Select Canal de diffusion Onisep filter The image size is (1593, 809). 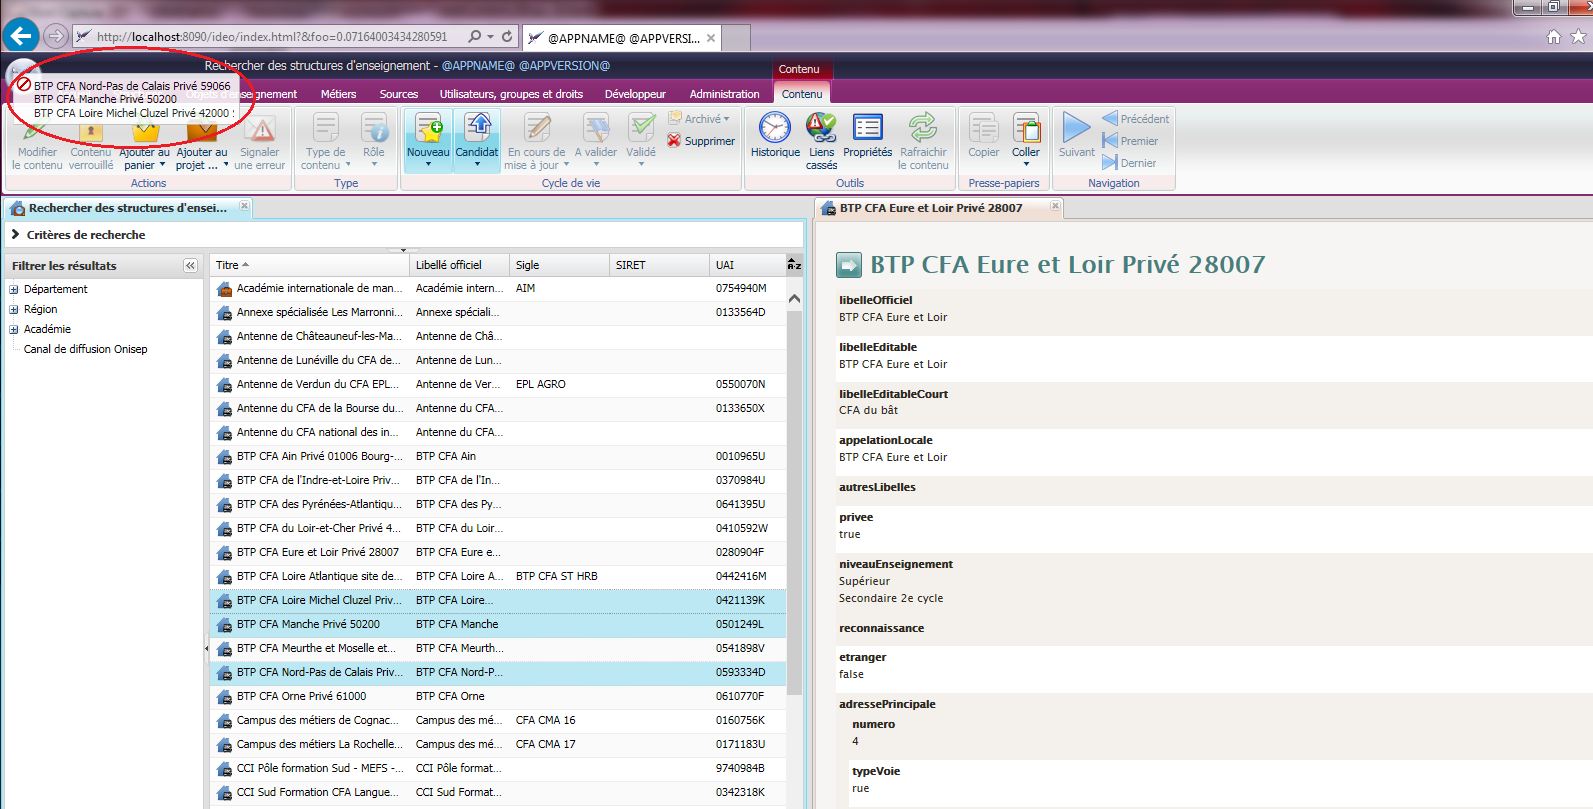[85, 349]
